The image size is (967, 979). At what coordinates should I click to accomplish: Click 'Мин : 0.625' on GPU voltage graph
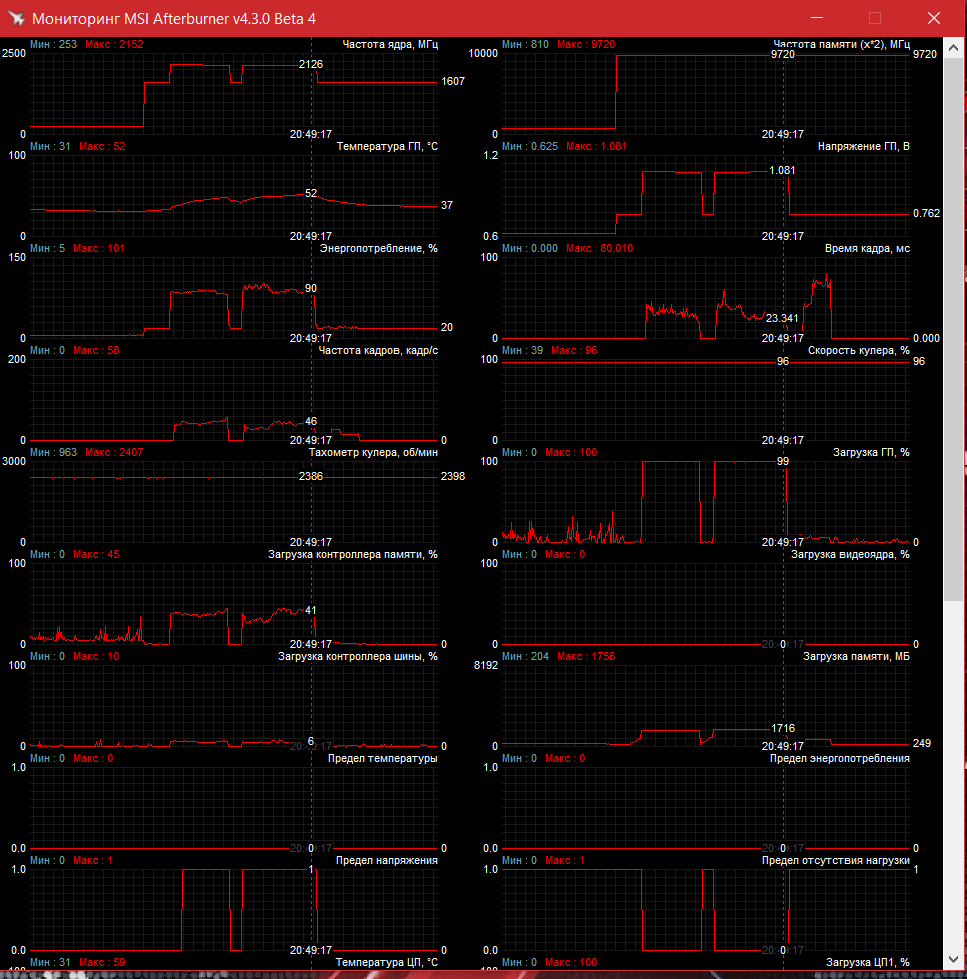point(530,146)
